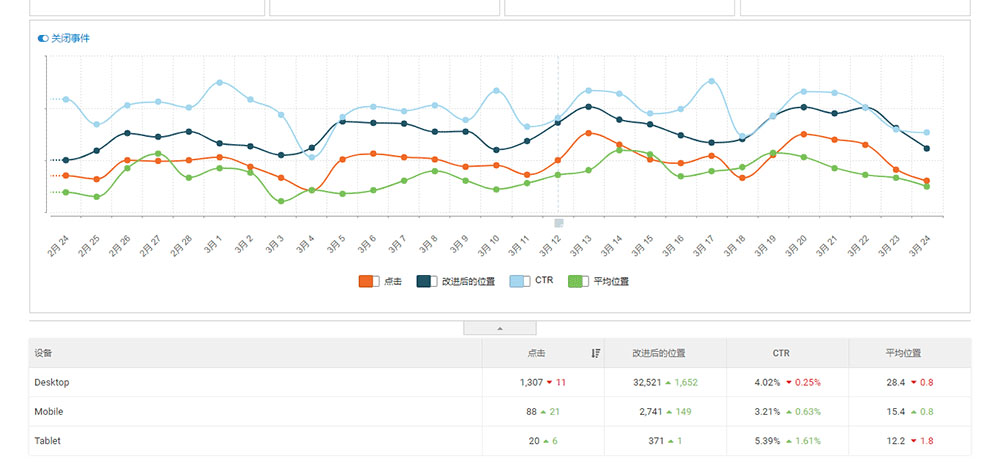Select the Mobile device row
This screenshot has width=1000, height=466.
(x=49, y=411)
